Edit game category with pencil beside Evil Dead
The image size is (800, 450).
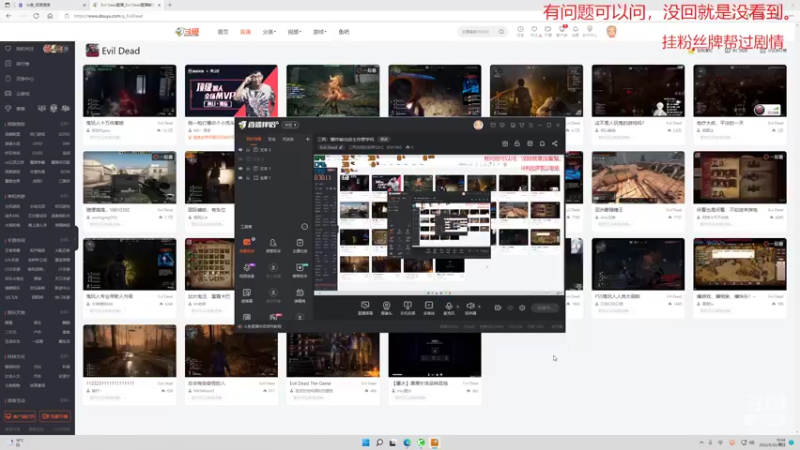[x=341, y=147]
